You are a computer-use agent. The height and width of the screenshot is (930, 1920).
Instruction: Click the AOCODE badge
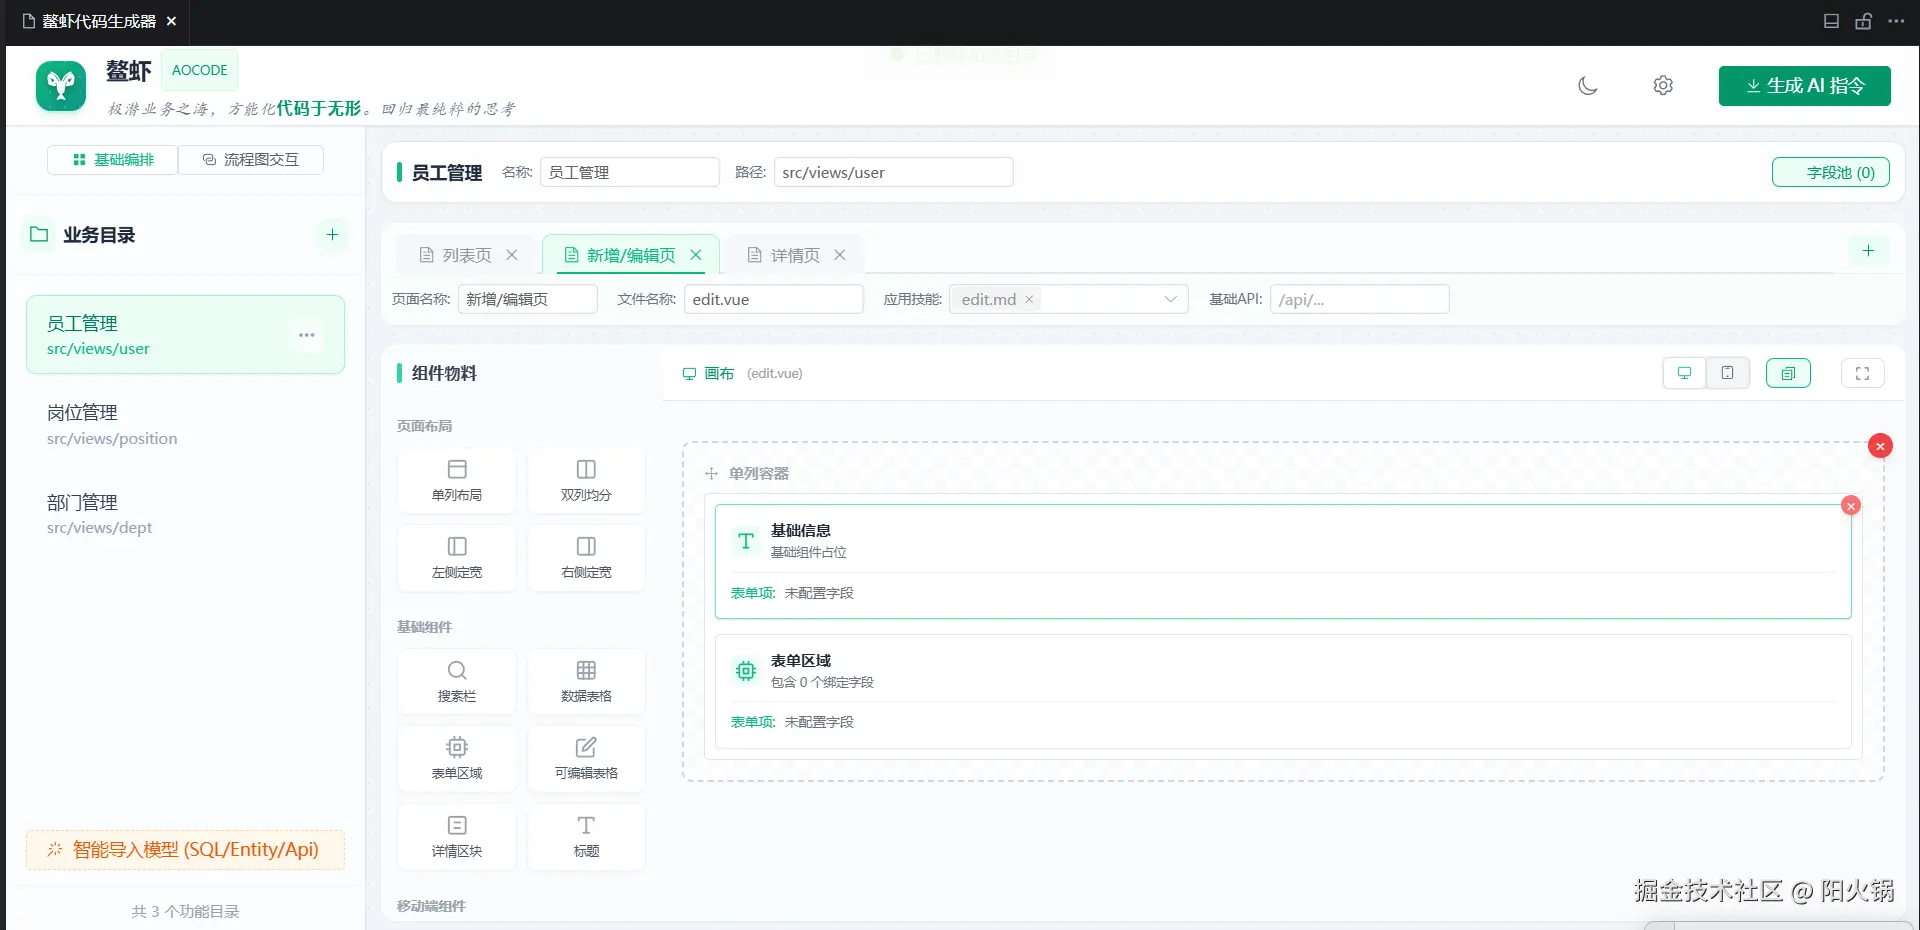pos(200,70)
